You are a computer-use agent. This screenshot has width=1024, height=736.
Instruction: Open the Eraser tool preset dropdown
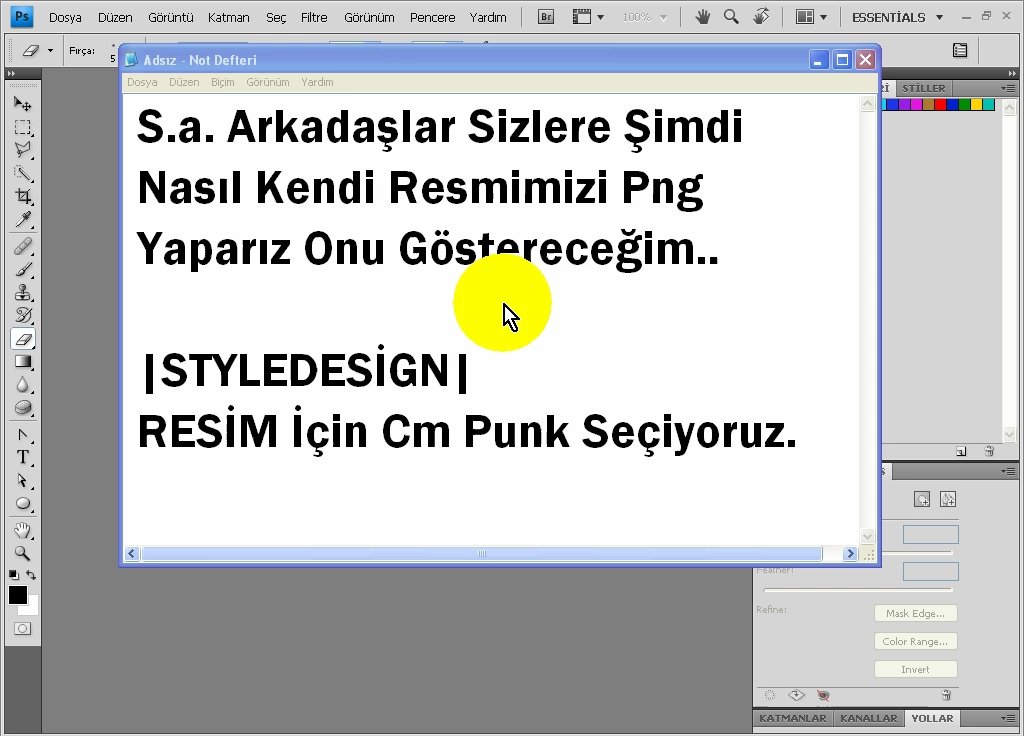[x=50, y=50]
